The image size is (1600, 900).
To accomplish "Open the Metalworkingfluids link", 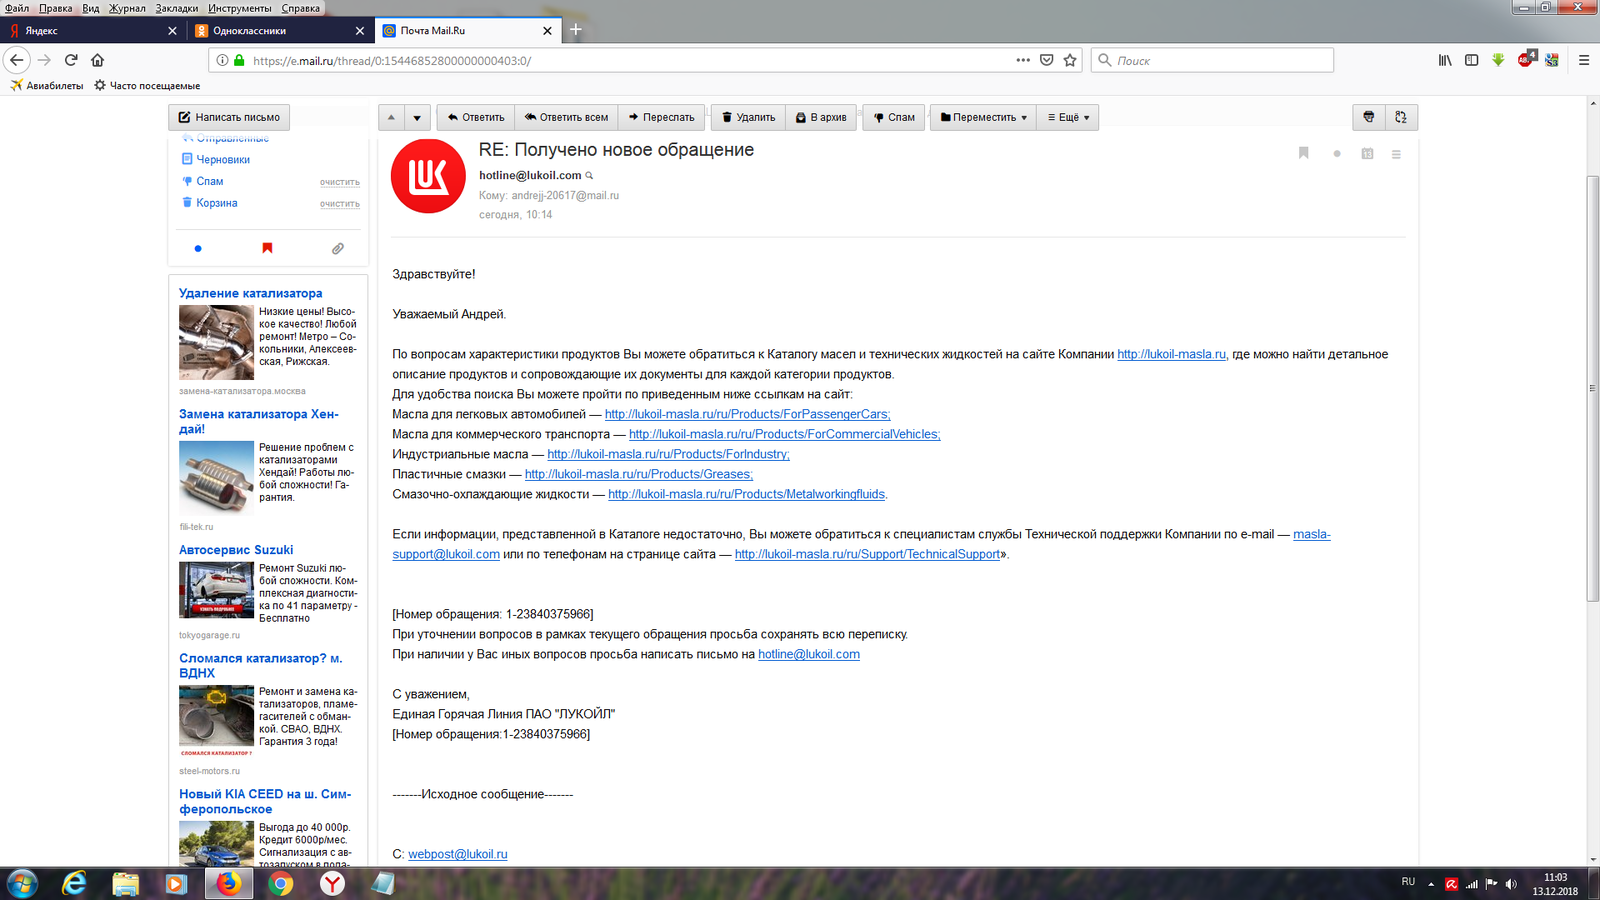I will [746, 494].
